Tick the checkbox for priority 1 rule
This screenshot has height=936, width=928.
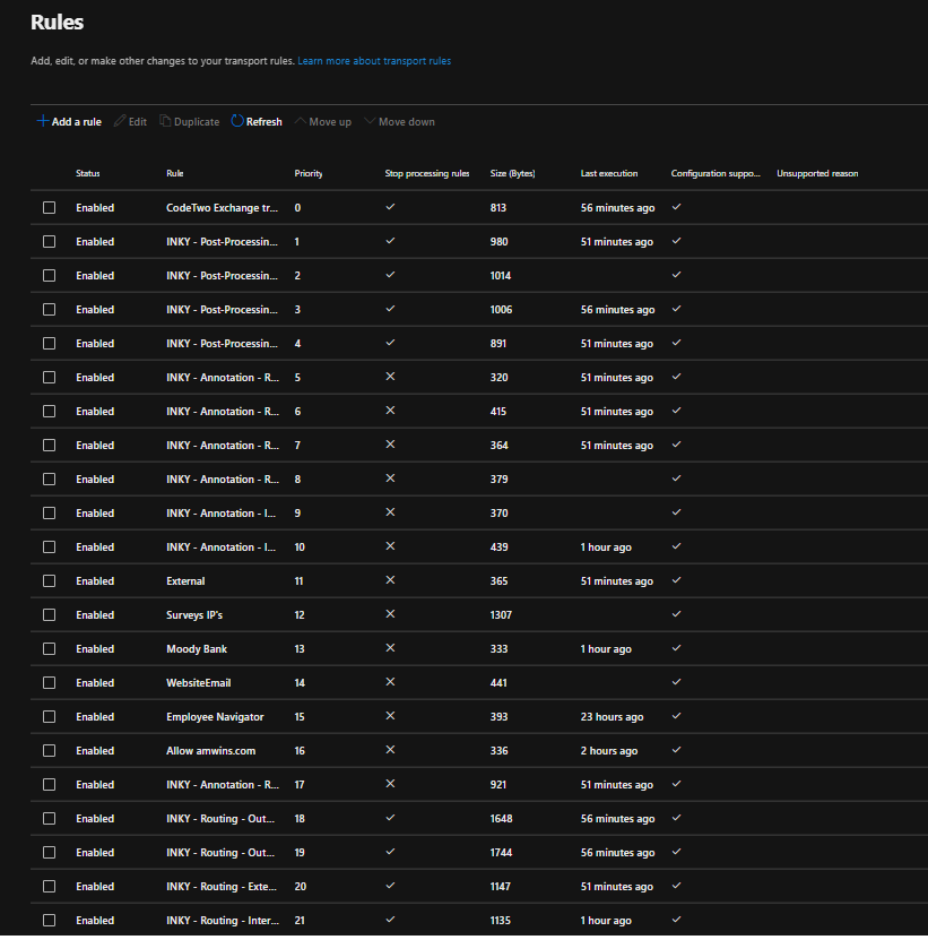(49, 242)
